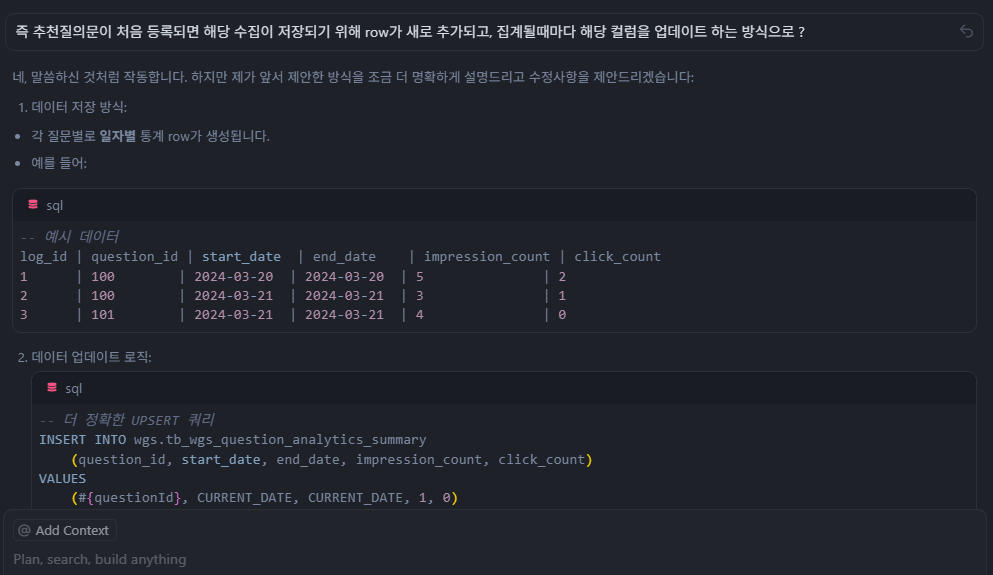Viewport: 993px width, 575px height.
Task: Click the '예시 데이터' comment line
Action: [69, 237]
